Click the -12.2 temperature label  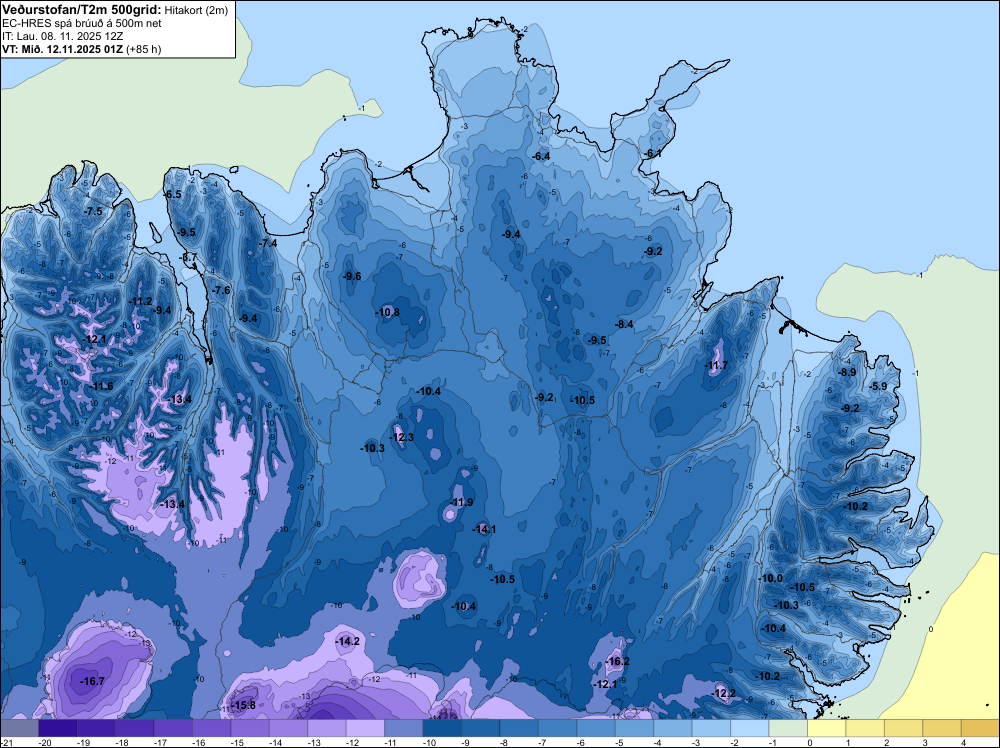pos(723,693)
